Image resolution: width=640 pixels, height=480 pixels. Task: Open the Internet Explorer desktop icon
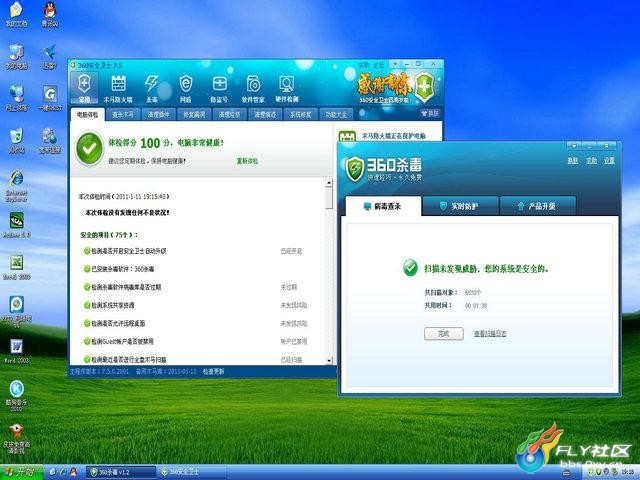16,186
